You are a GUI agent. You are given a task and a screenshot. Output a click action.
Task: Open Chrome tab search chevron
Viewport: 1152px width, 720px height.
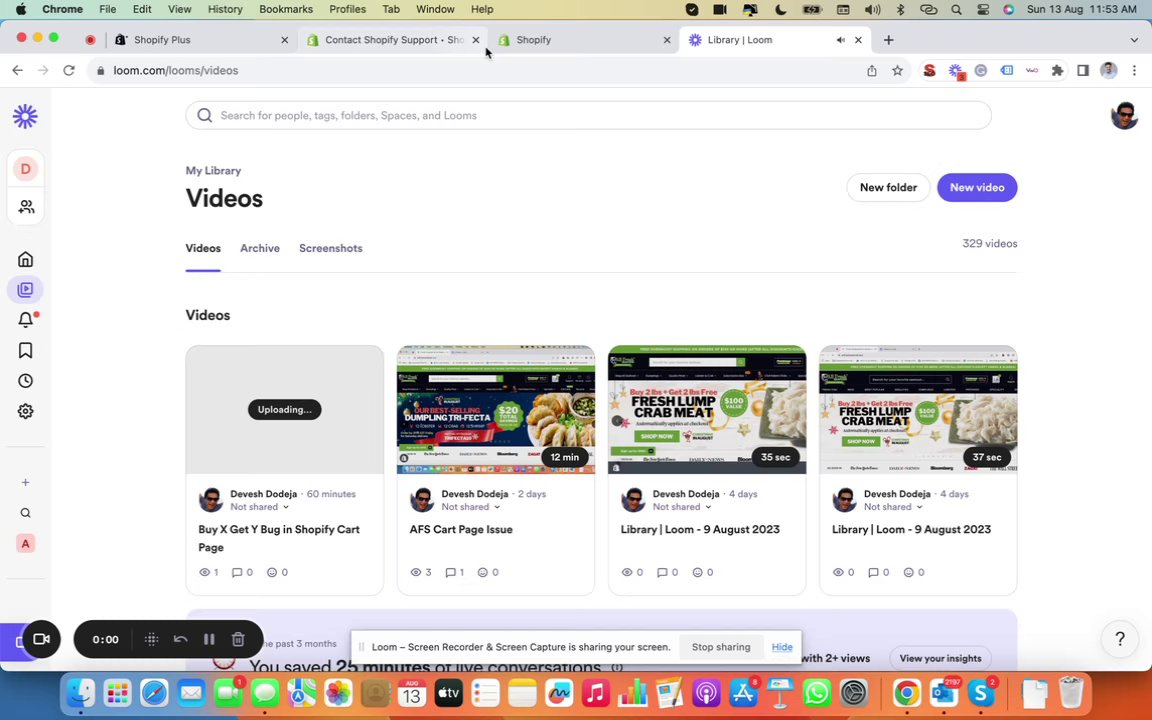coord(1134,40)
